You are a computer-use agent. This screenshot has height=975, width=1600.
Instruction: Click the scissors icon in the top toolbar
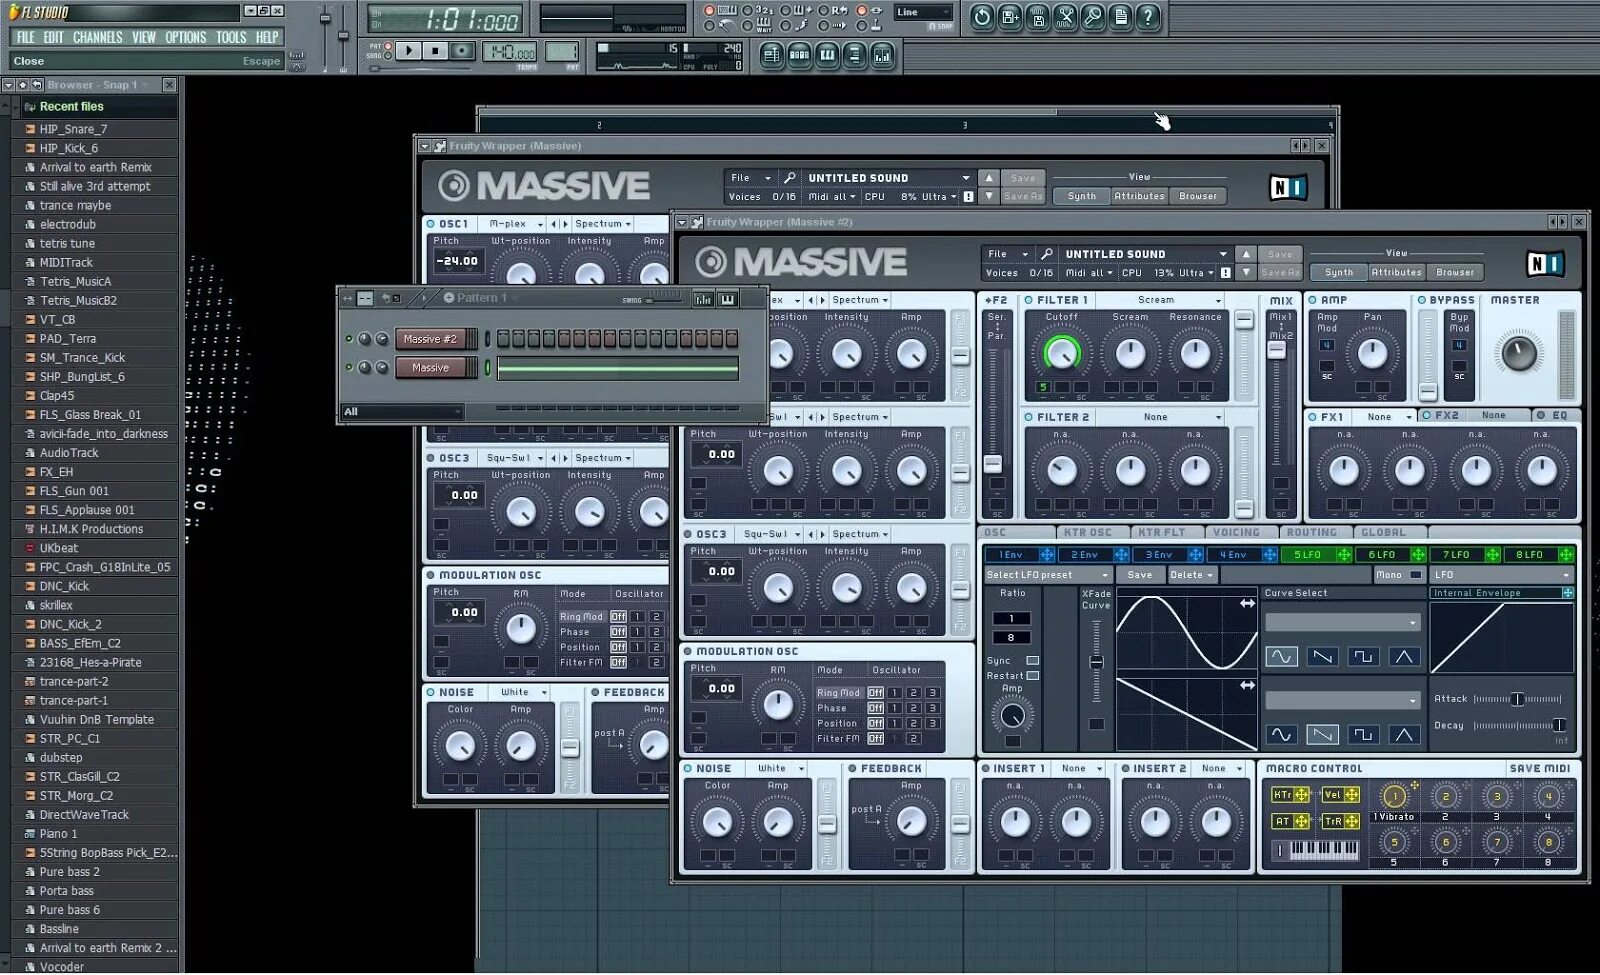point(1065,16)
